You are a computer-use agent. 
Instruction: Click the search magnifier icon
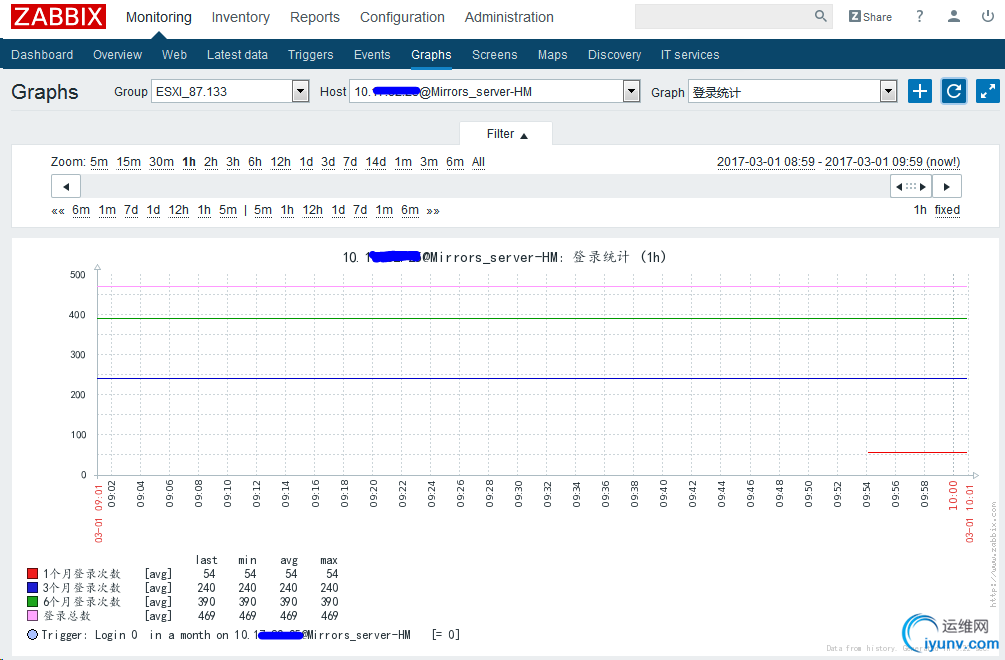click(x=821, y=17)
